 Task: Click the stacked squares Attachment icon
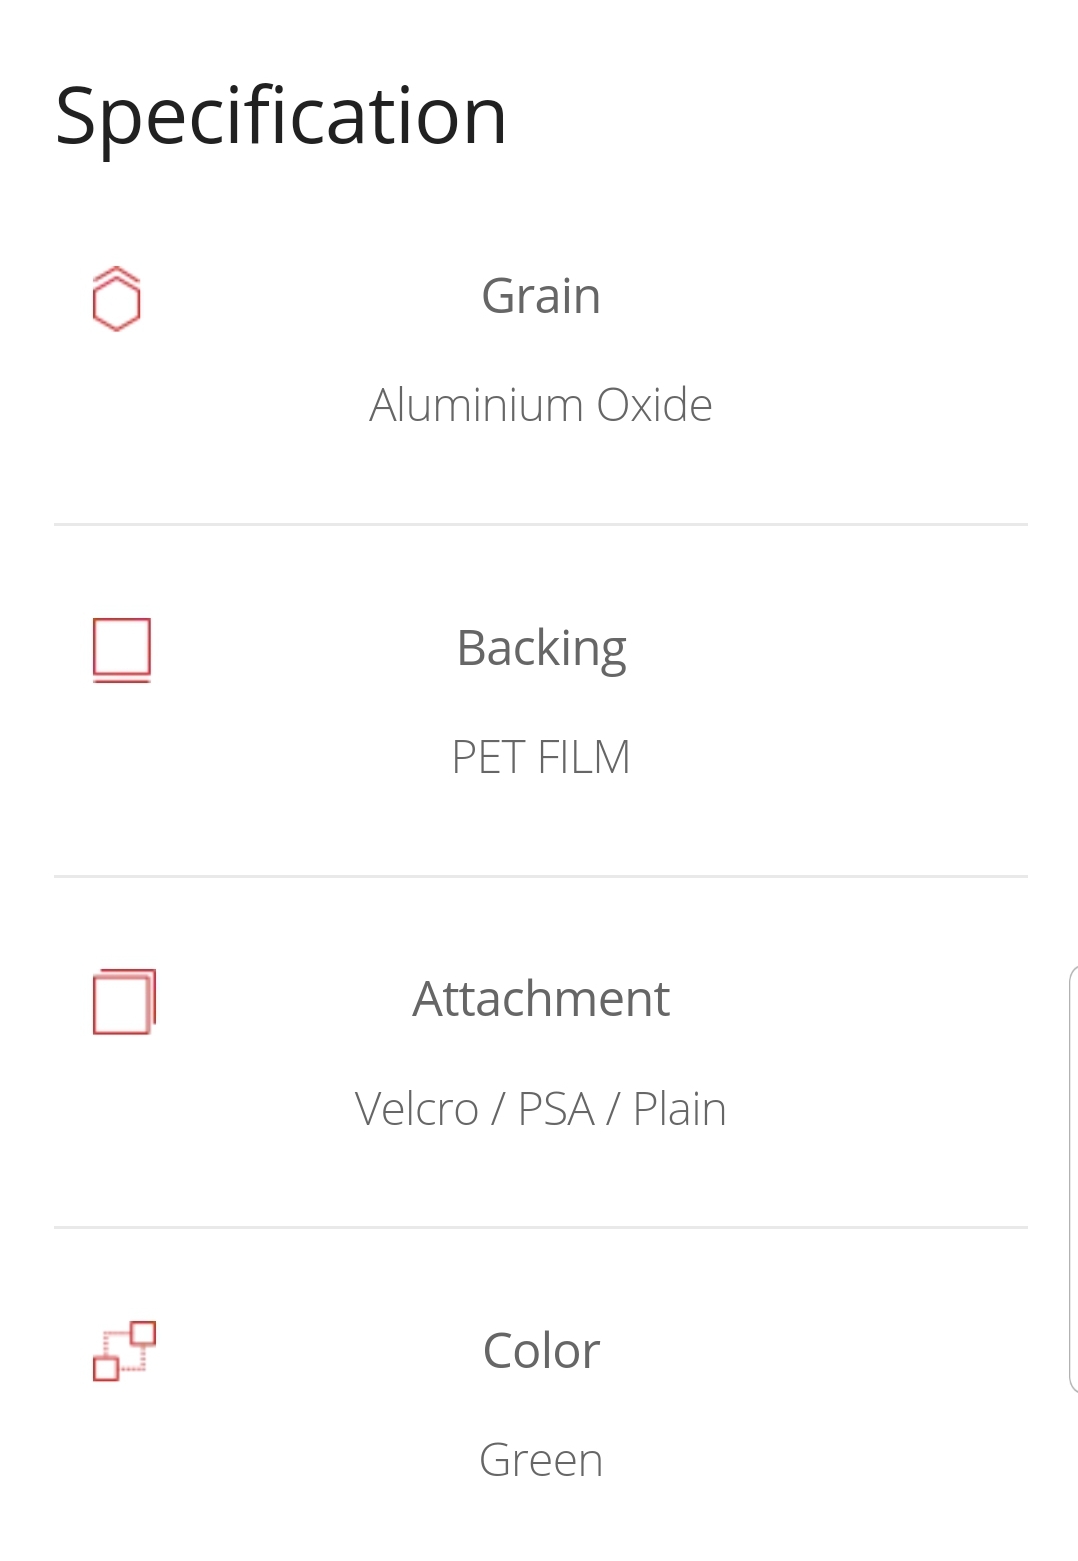pyautogui.click(x=124, y=1001)
